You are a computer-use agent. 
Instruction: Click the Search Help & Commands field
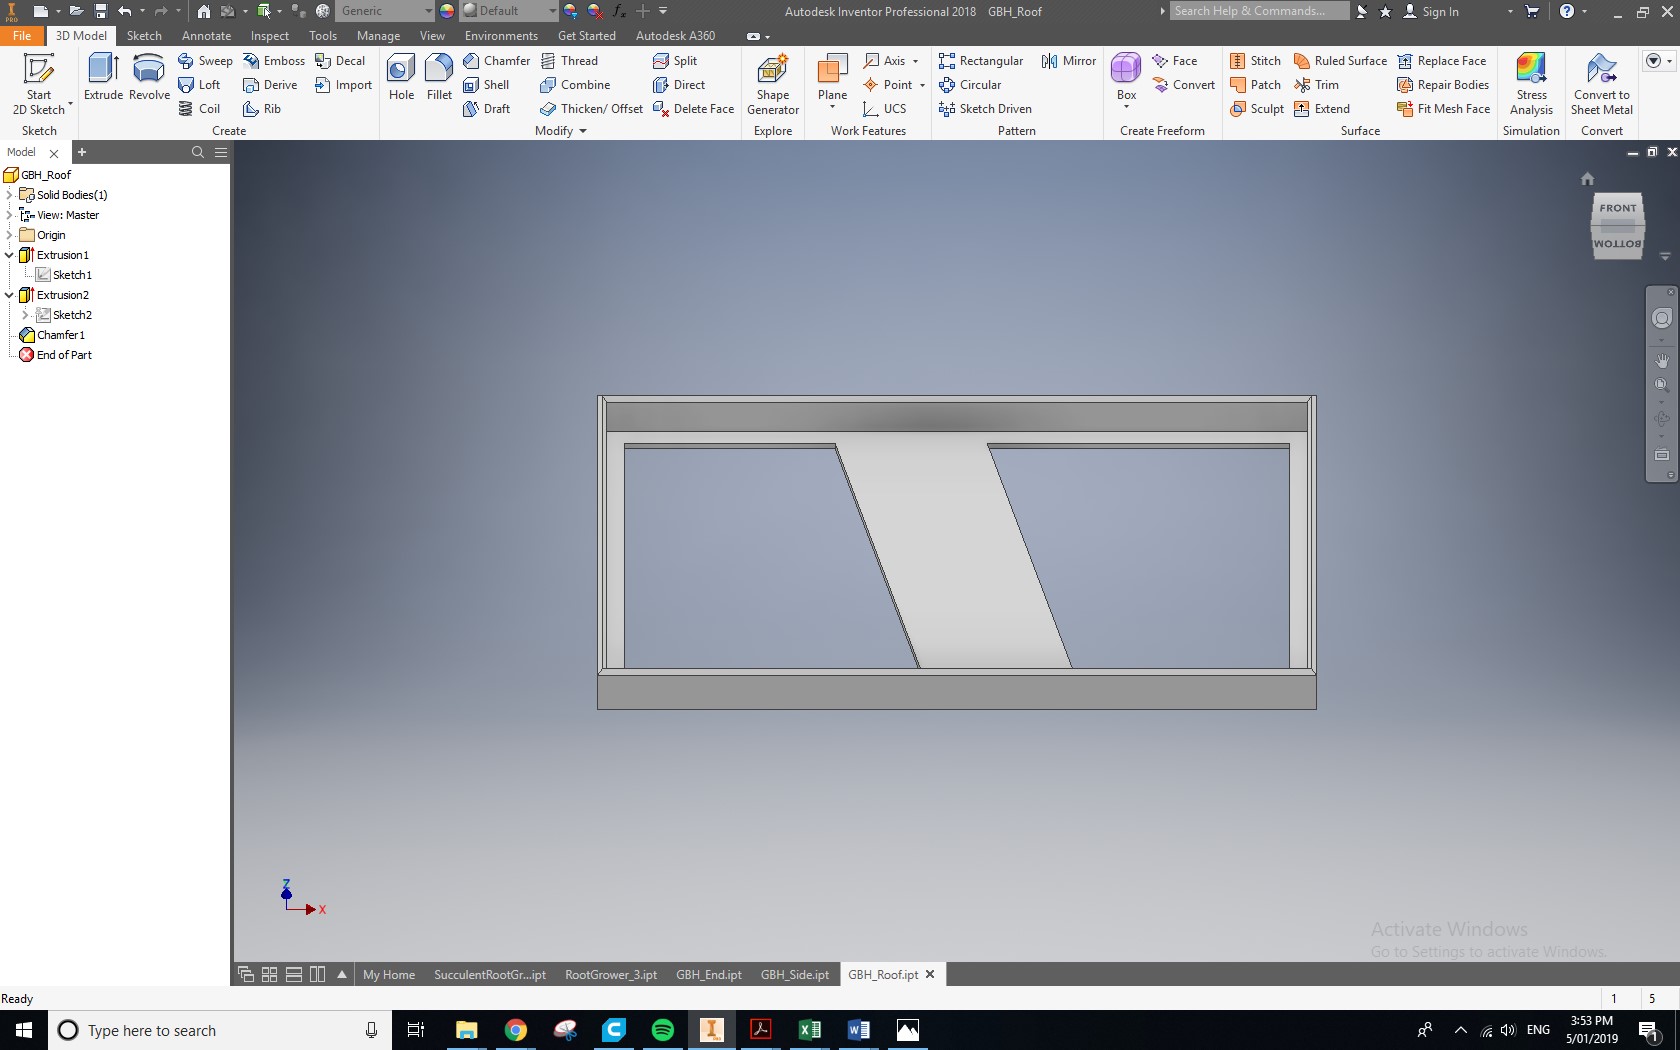click(1259, 11)
